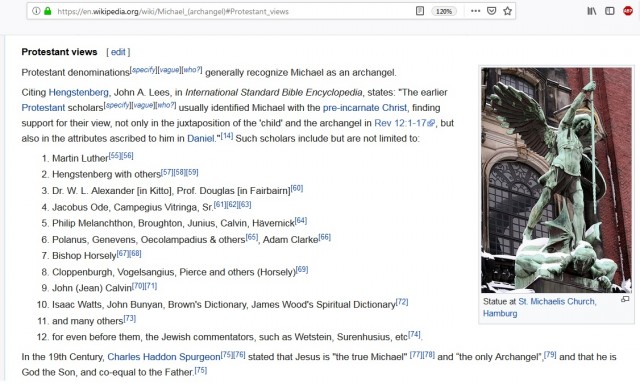The width and height of the screenshot is (640, 384).
Task: Open reference [72] after Spiritual Dictionary
Action: tap(402, 302)
